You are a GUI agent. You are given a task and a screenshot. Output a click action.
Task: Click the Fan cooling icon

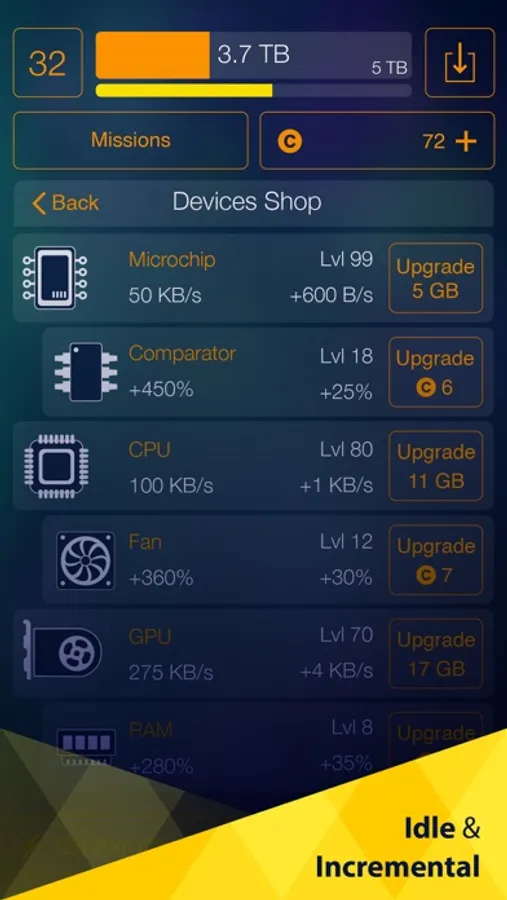coord(85,560)
